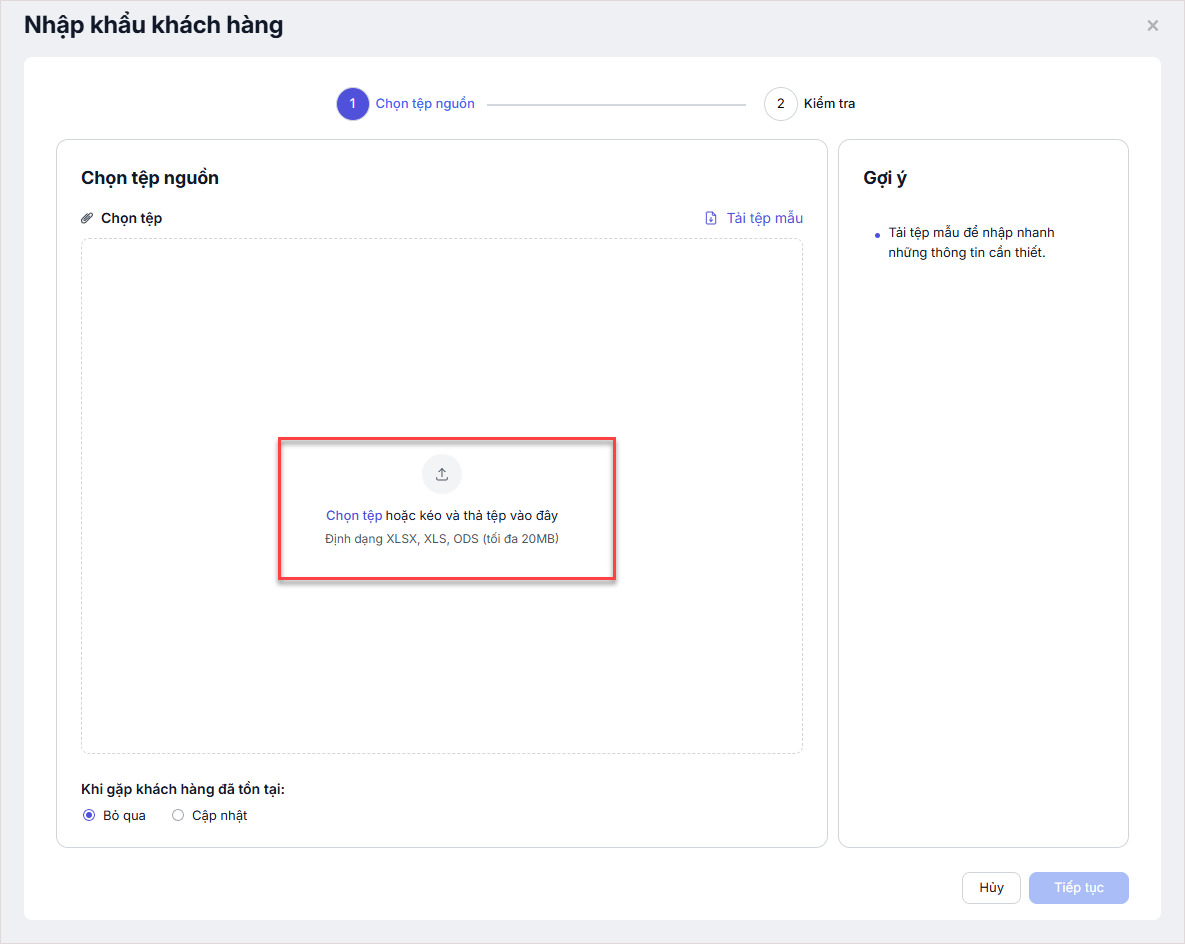Screen dimensions: 1185x944
Task: Click the "Định dạng XLSX, XLS, ODS" format note
Action: (x=442, y=539)
